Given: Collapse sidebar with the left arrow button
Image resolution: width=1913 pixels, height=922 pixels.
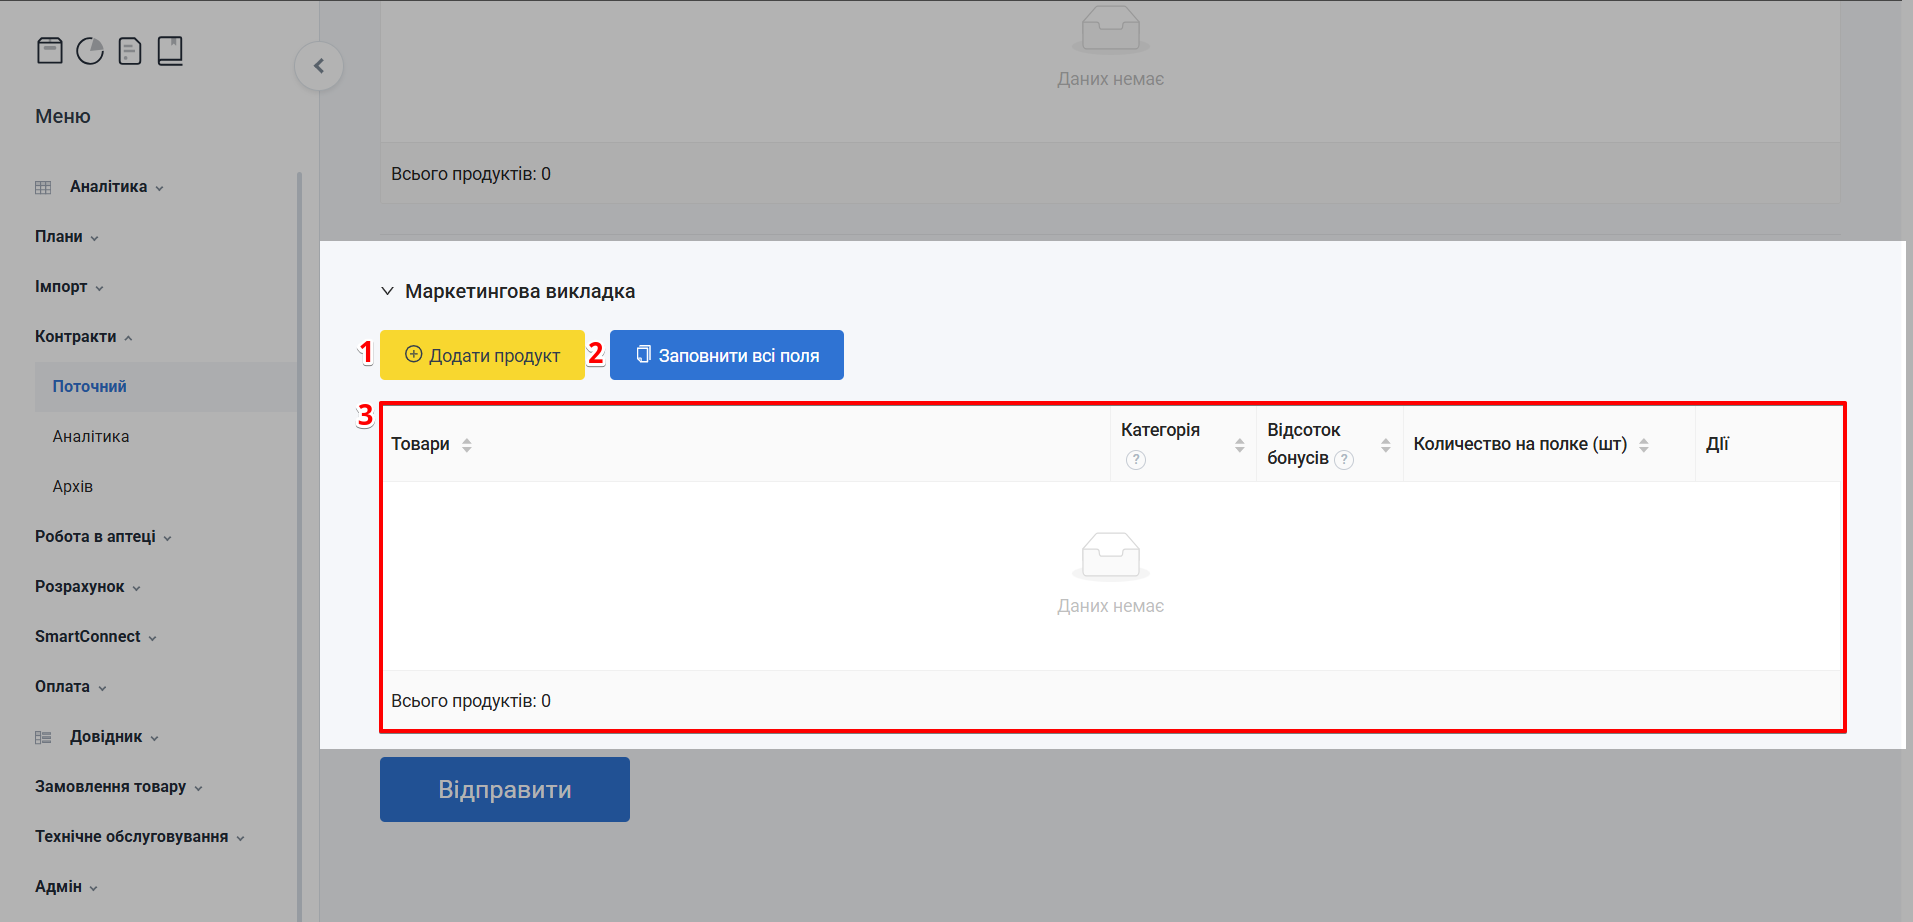Looking at the screenshot, I should 319,66.
